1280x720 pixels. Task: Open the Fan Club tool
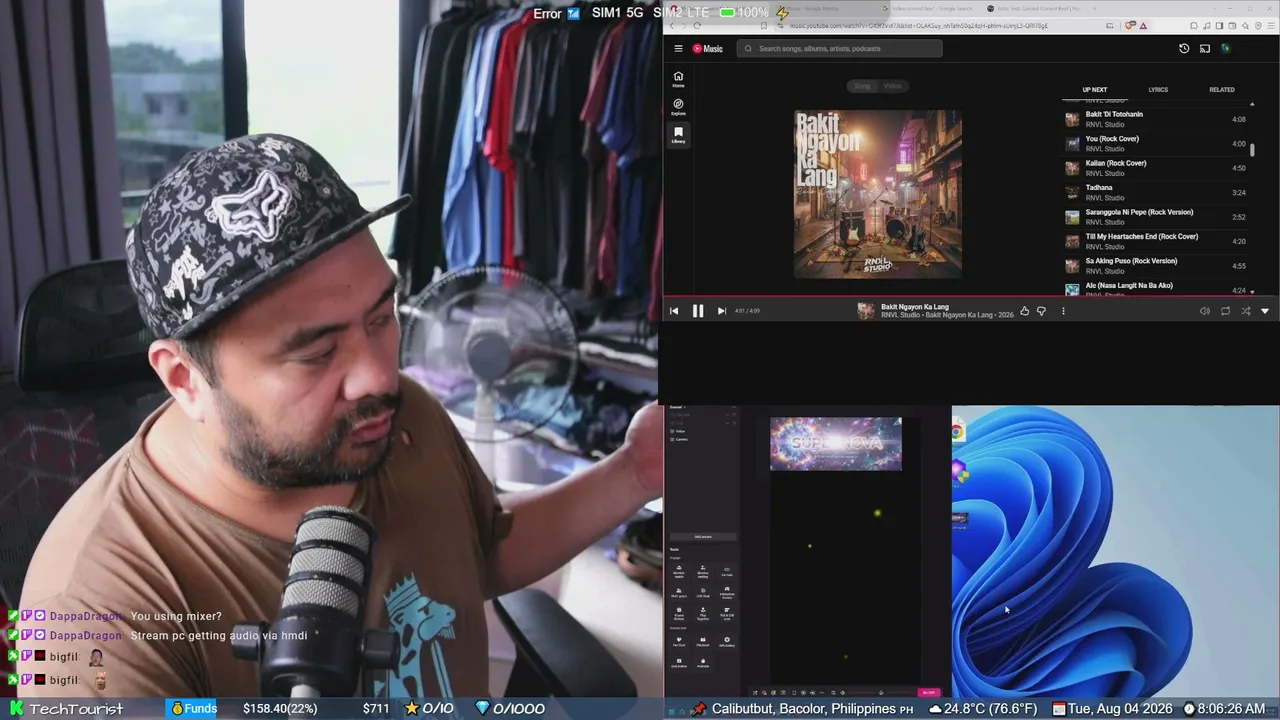point(679,641)
